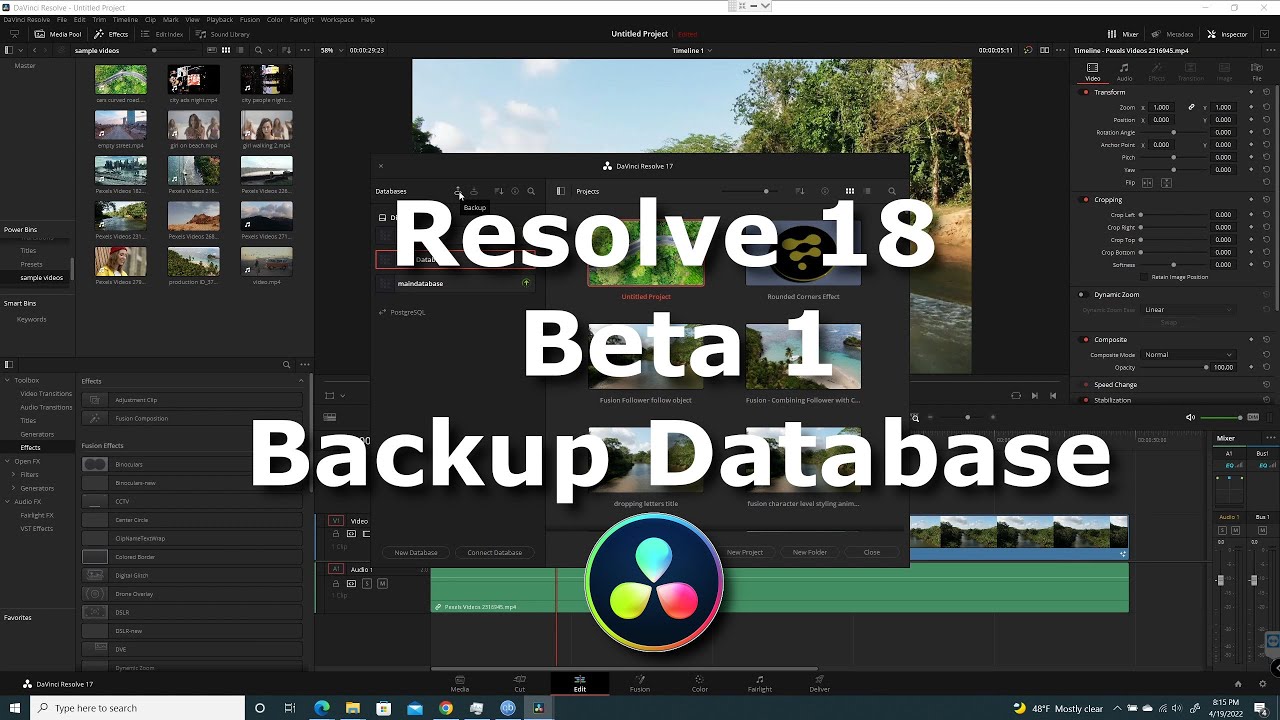Click the flip horizontal icon in Transform

(1147, 183)
